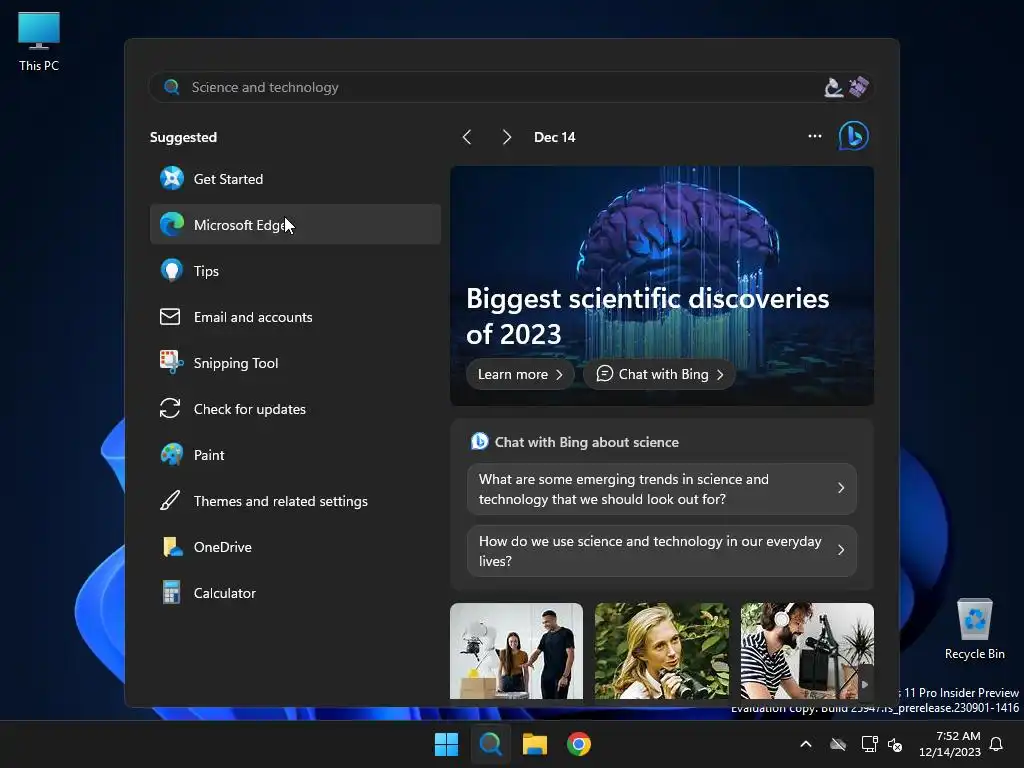This screenshot has height=768, width=1024.
Task: Click the taskbar clock showing 7:52 AM
Action: pos(950,744)
